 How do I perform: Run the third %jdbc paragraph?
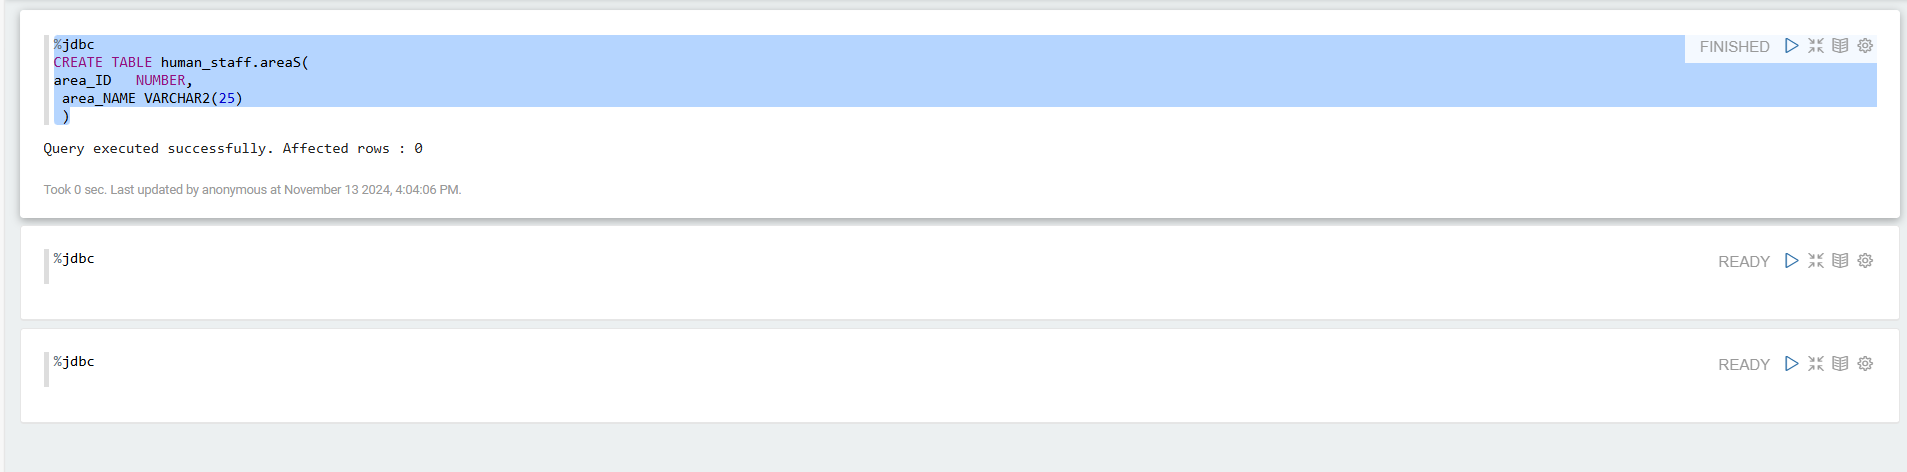1791,364
